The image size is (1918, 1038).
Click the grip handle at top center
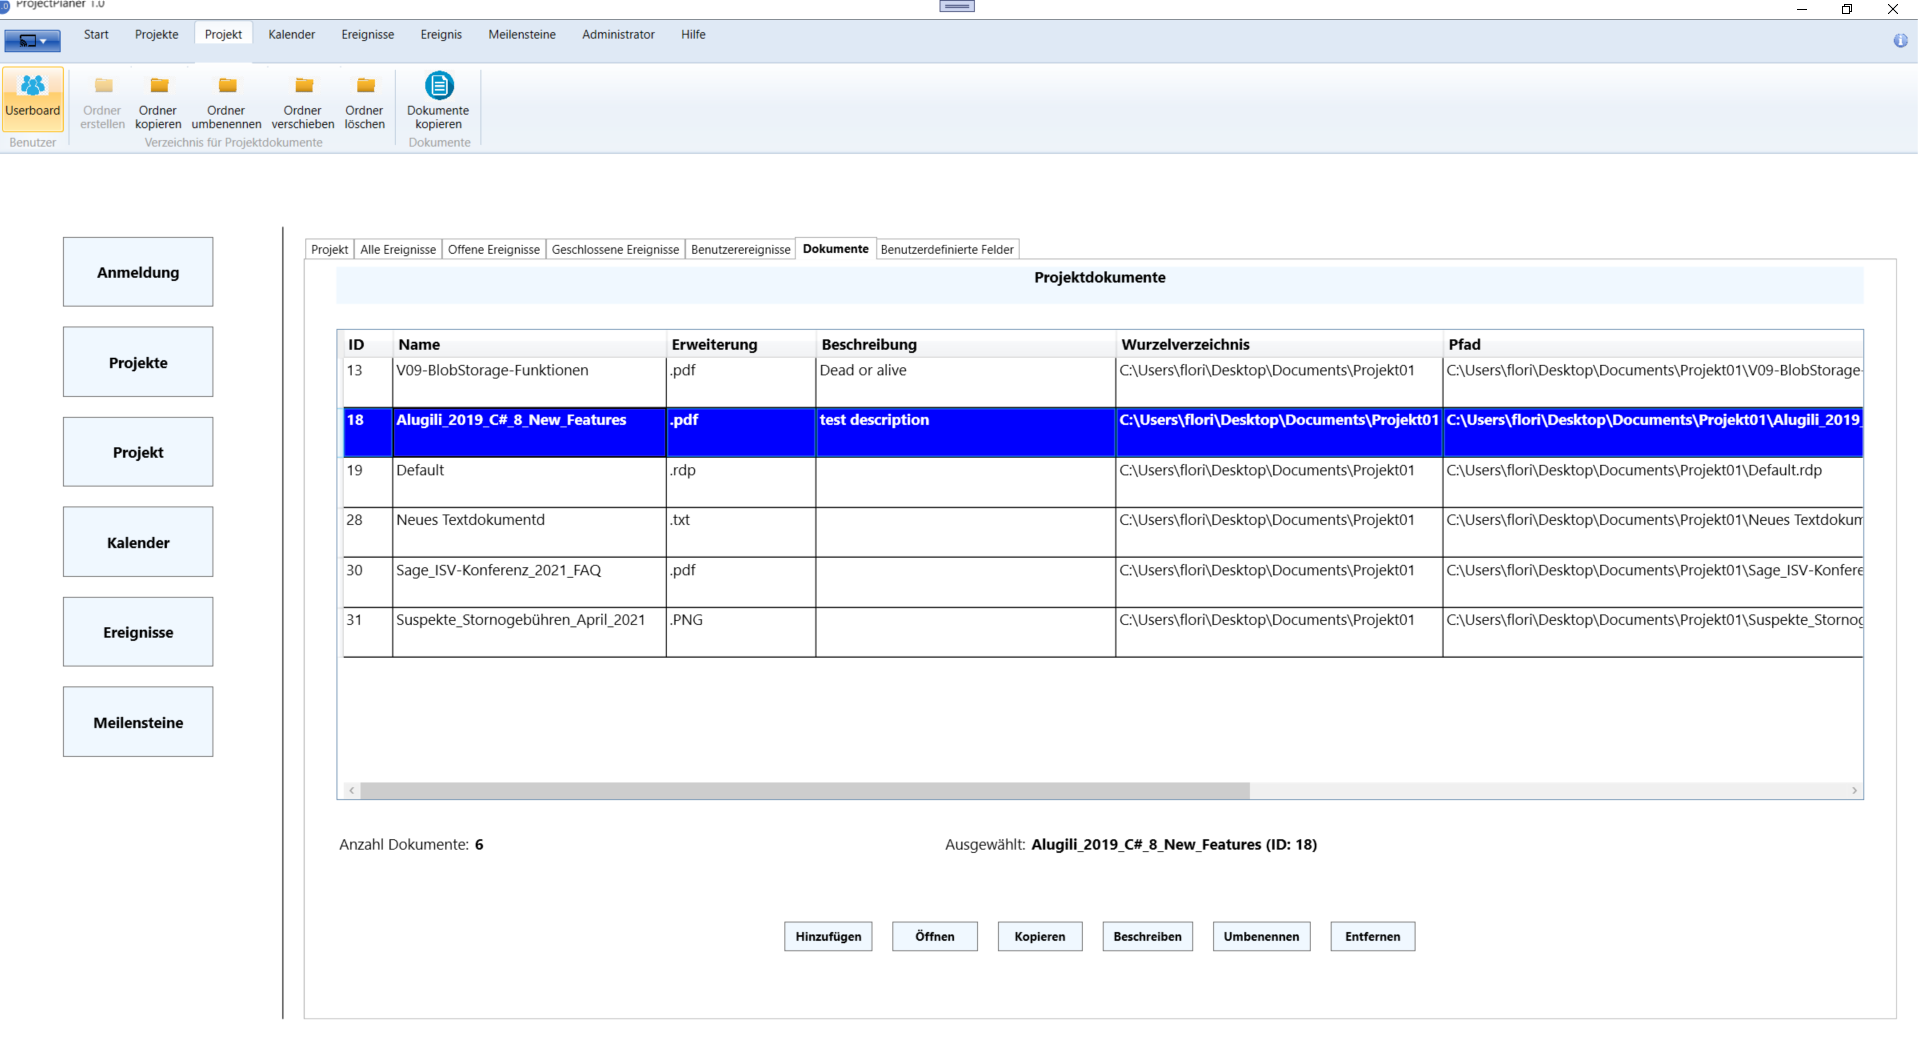point(957,6)
